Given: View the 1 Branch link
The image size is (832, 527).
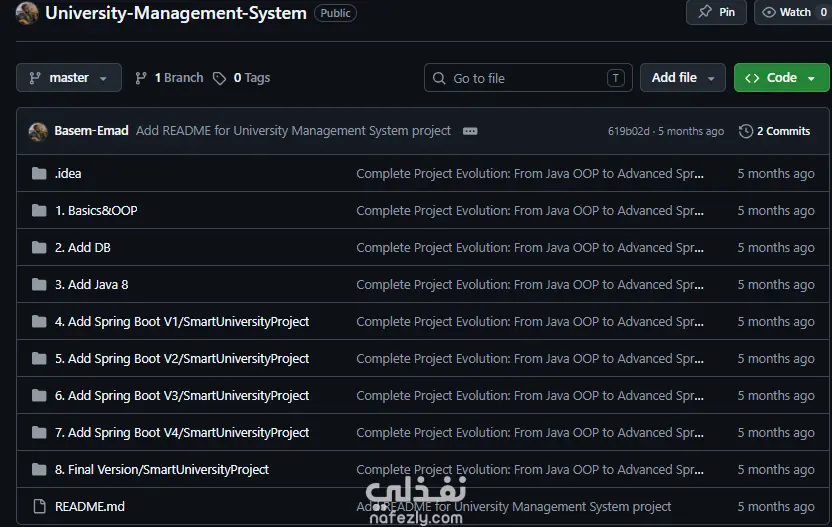Looking at the screenshot, I should (169, 78).
